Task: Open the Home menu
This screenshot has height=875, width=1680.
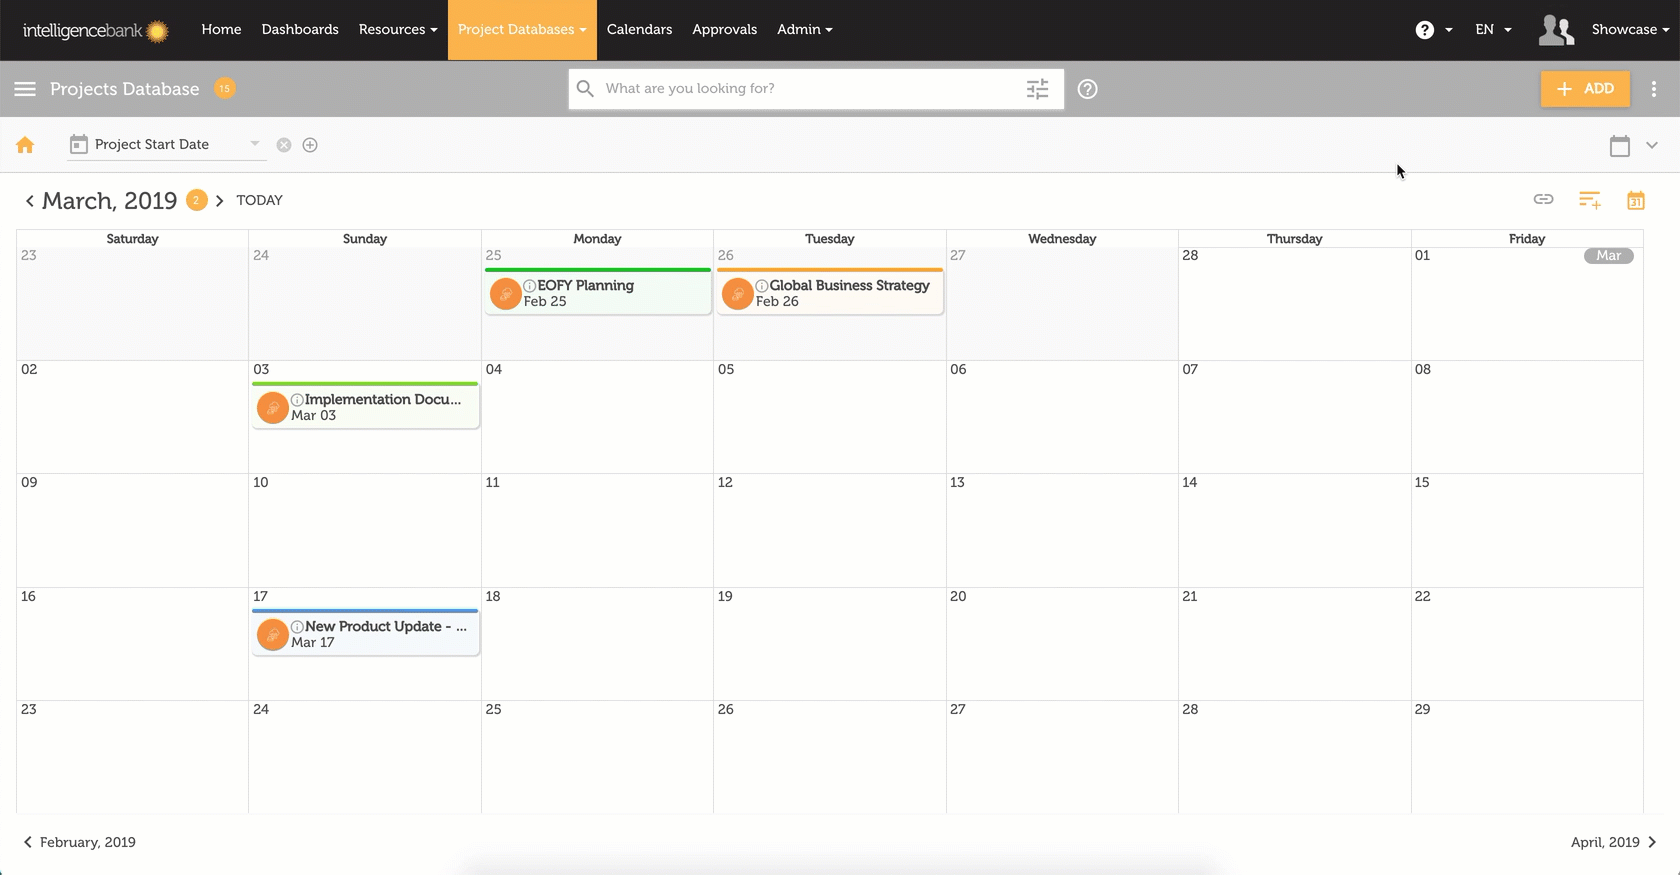Action: click(x=221, y=30)
